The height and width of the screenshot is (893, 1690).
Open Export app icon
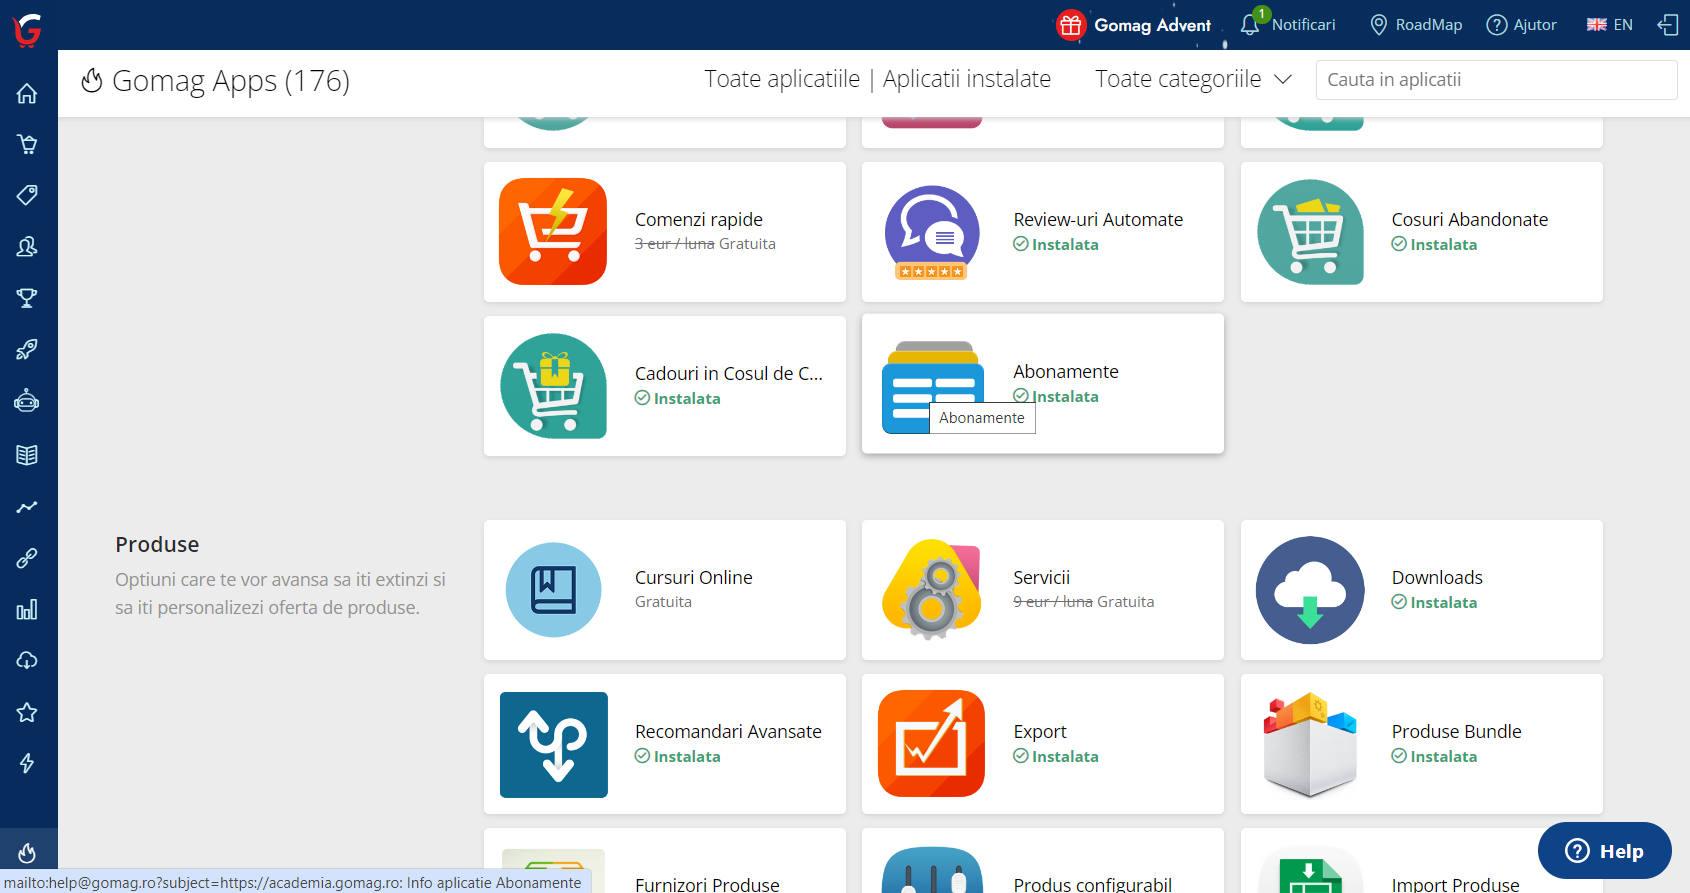point(932,744)
